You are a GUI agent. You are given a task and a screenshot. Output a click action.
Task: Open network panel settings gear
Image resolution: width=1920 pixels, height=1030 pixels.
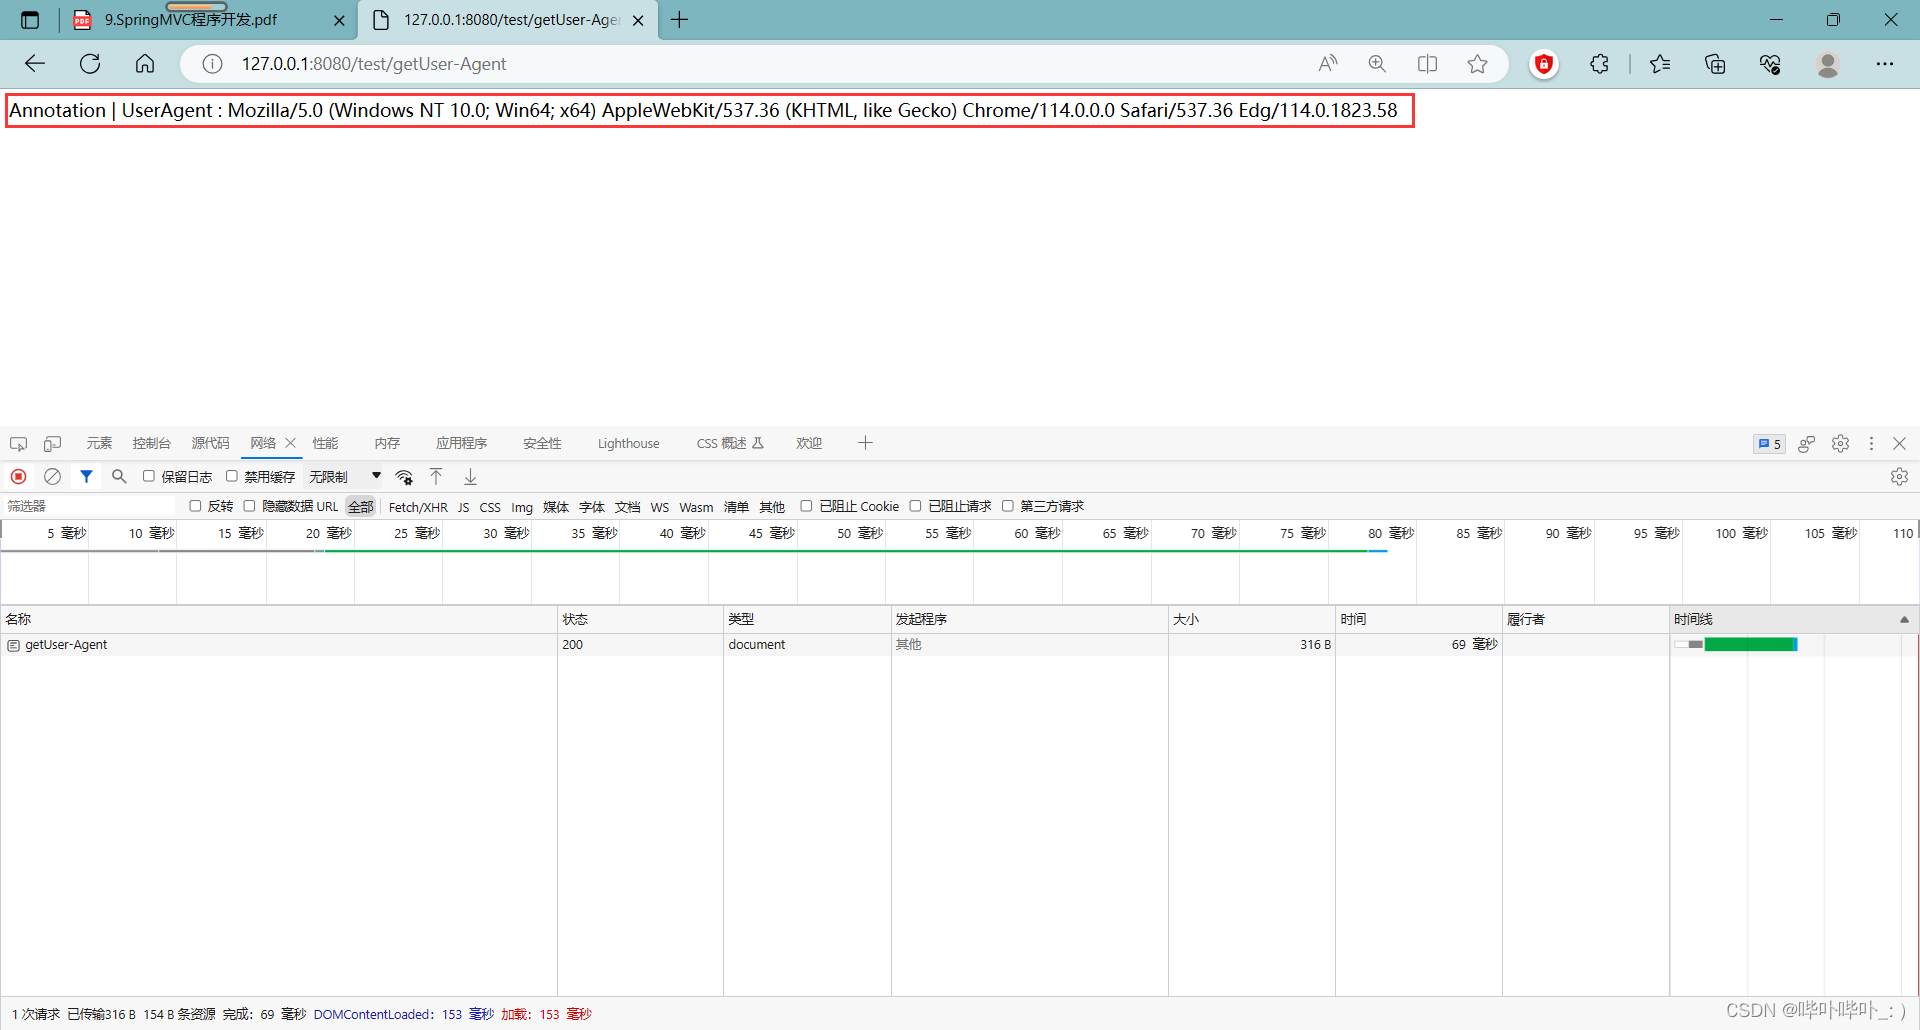coord(1899,477)
